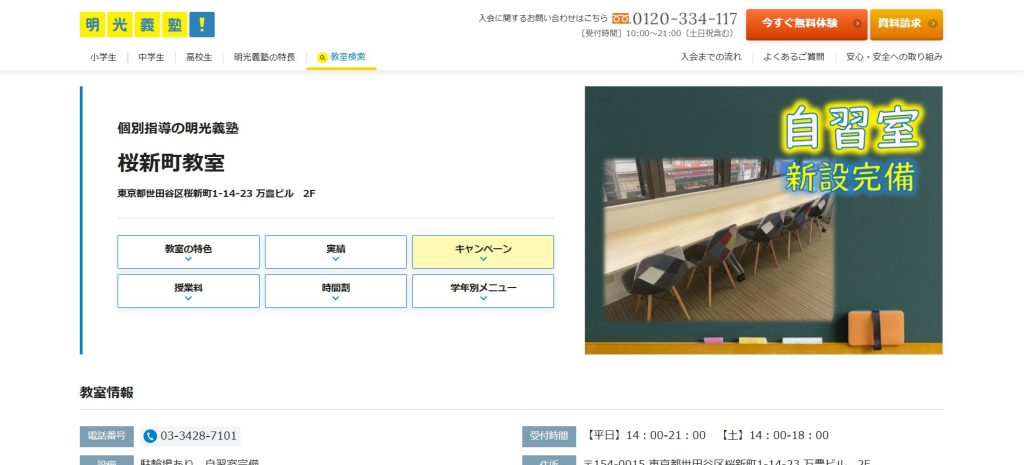Click the header hours [受付時間] 10:00～21:00
The height and width of the screenshot is (465, 1024).
pyautogui.click(x=658, y=33)
